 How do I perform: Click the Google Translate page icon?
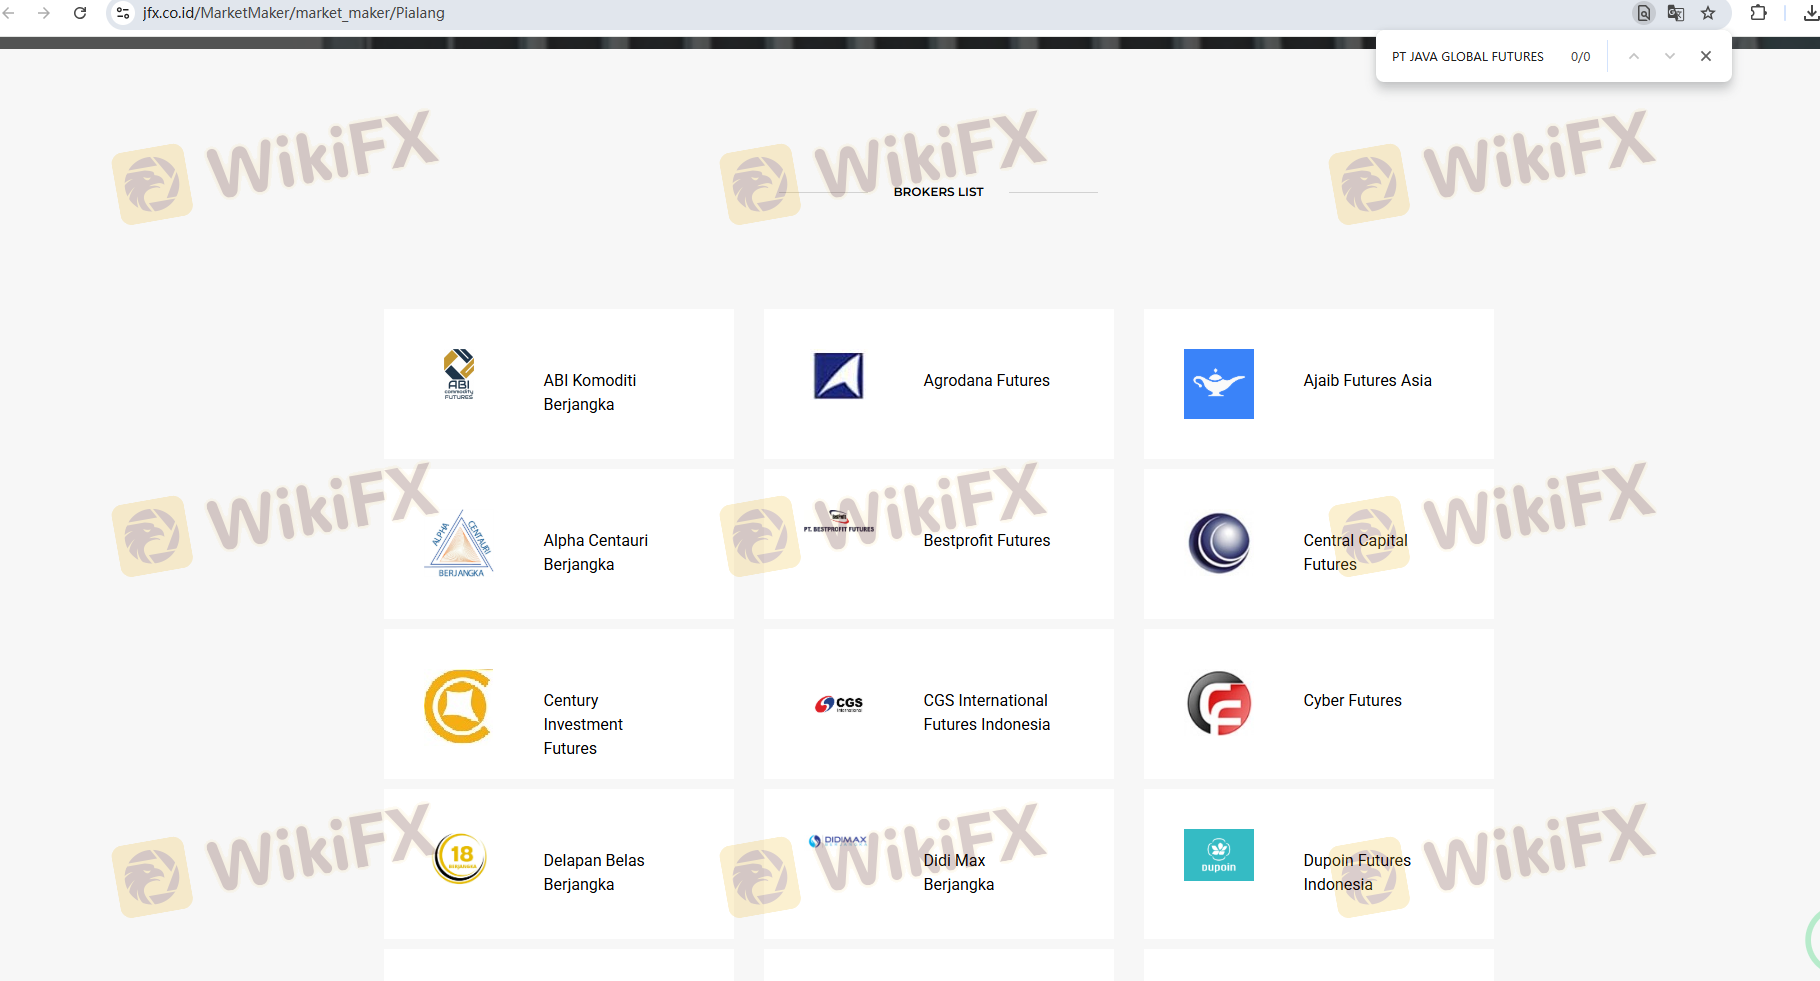click(1676, 13)
